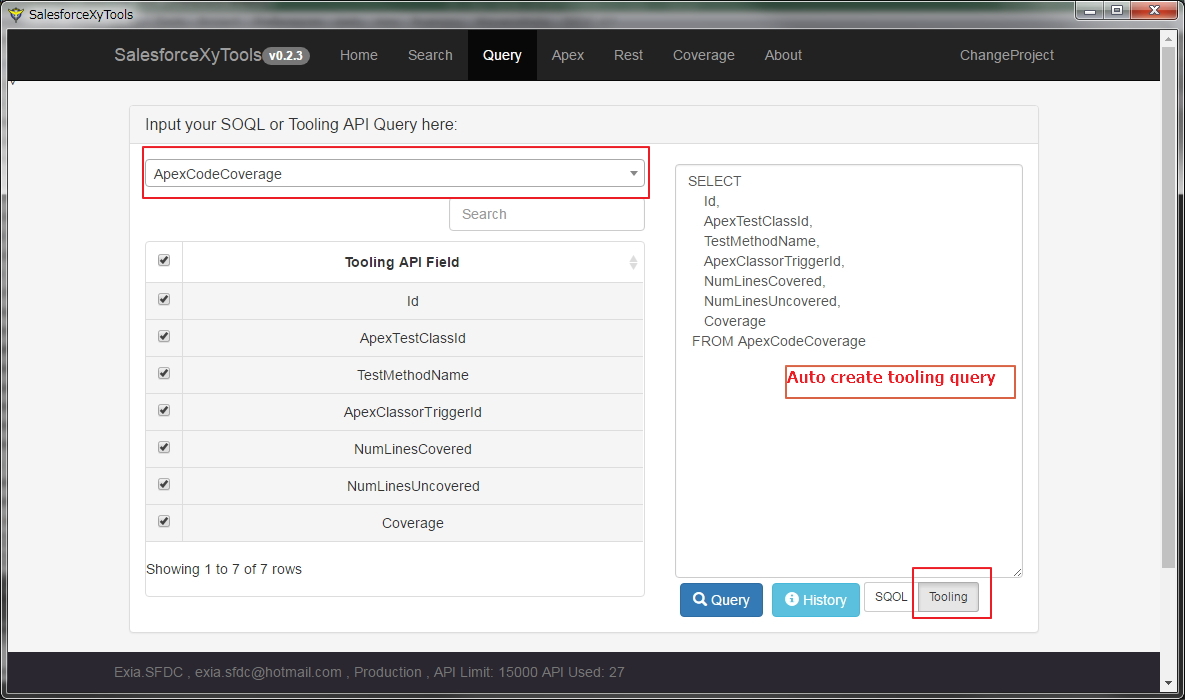Uncheck the NumLinesCovered field checkbox
Image resolution: width=1185 pixels, height=700 pixels.
pos(164,448)
